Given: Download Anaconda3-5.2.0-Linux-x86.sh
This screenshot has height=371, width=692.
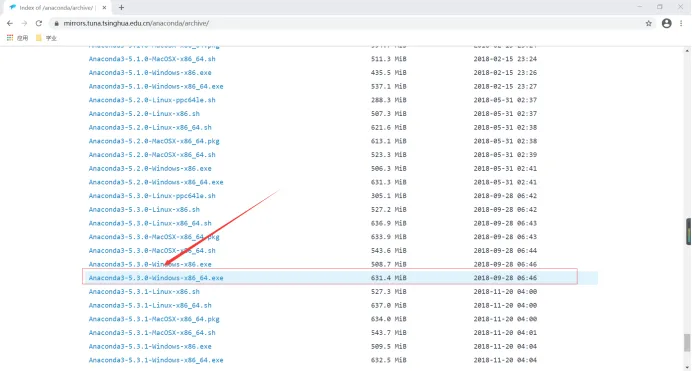Looking at the screenshot, I should point(144,113).
